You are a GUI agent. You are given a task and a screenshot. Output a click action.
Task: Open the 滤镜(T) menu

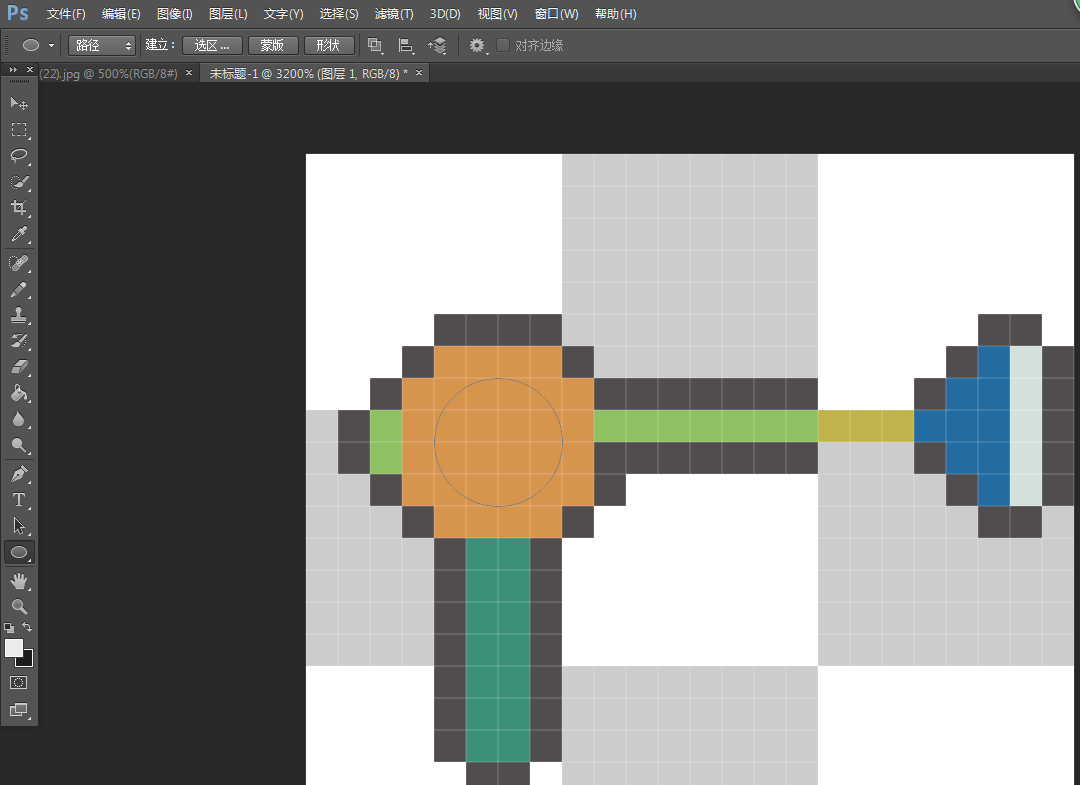coord(394,14)
